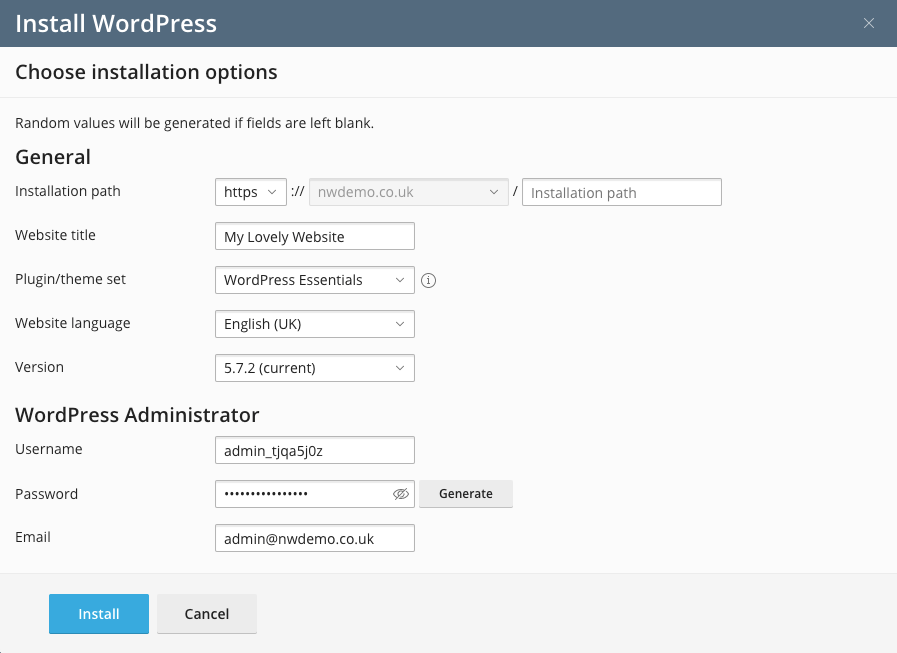Click the 'Installation path' label text
Screen dimensions: 897x653
68,191
